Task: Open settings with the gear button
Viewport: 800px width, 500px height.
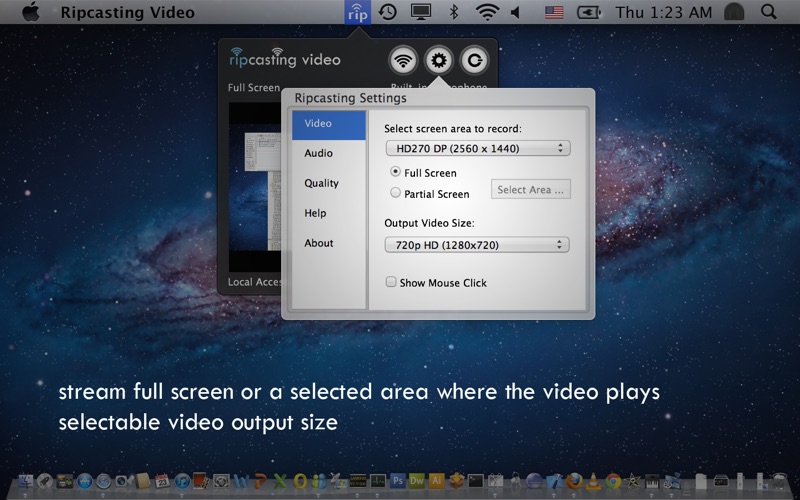Action: point(439,61)
